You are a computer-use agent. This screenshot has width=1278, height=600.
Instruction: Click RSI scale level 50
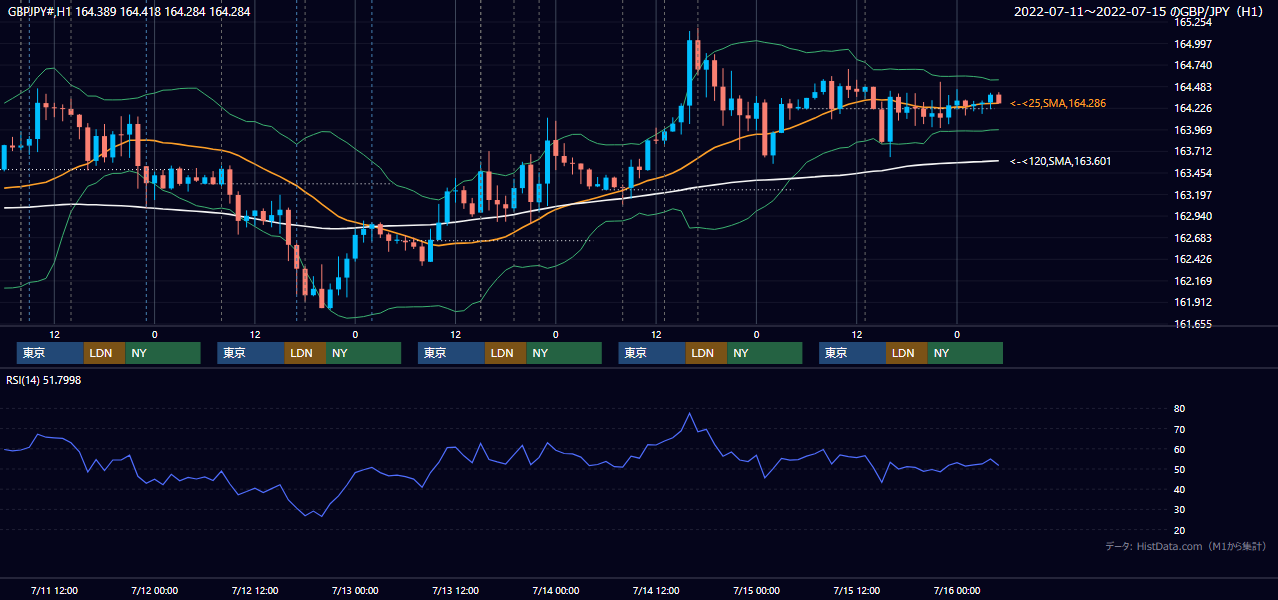(1180, 469)
